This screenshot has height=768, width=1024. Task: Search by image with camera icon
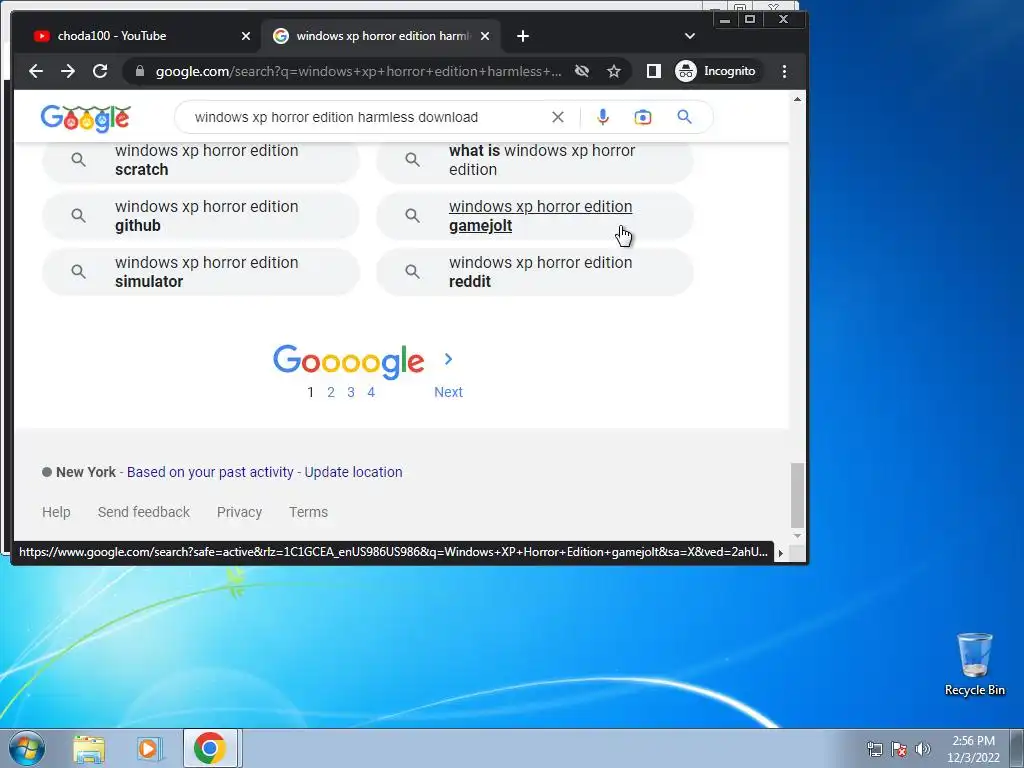pyautogui.click(x=643, y=118)
